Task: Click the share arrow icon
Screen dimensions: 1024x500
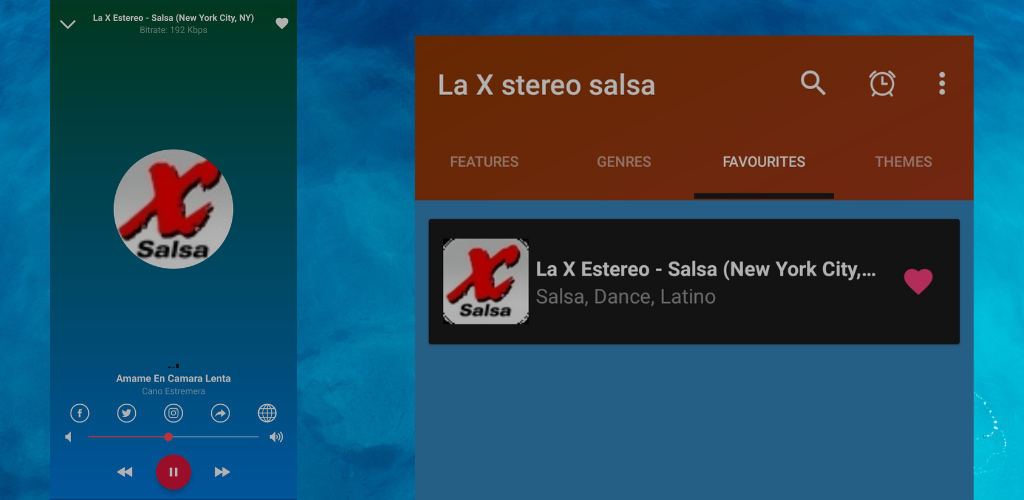Action: [x=220, y=413]
